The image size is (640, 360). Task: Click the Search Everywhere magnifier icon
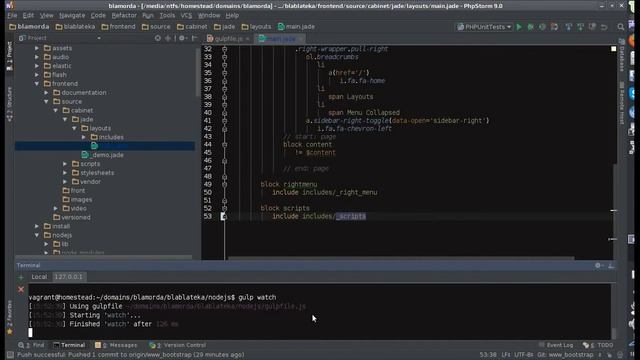click(x=621, y=27)
